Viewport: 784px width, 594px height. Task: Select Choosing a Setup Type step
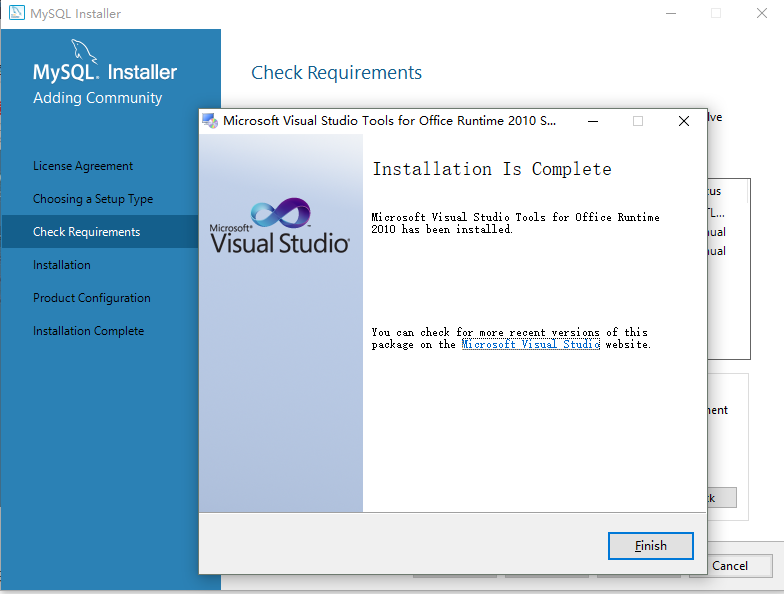(93, 199)
